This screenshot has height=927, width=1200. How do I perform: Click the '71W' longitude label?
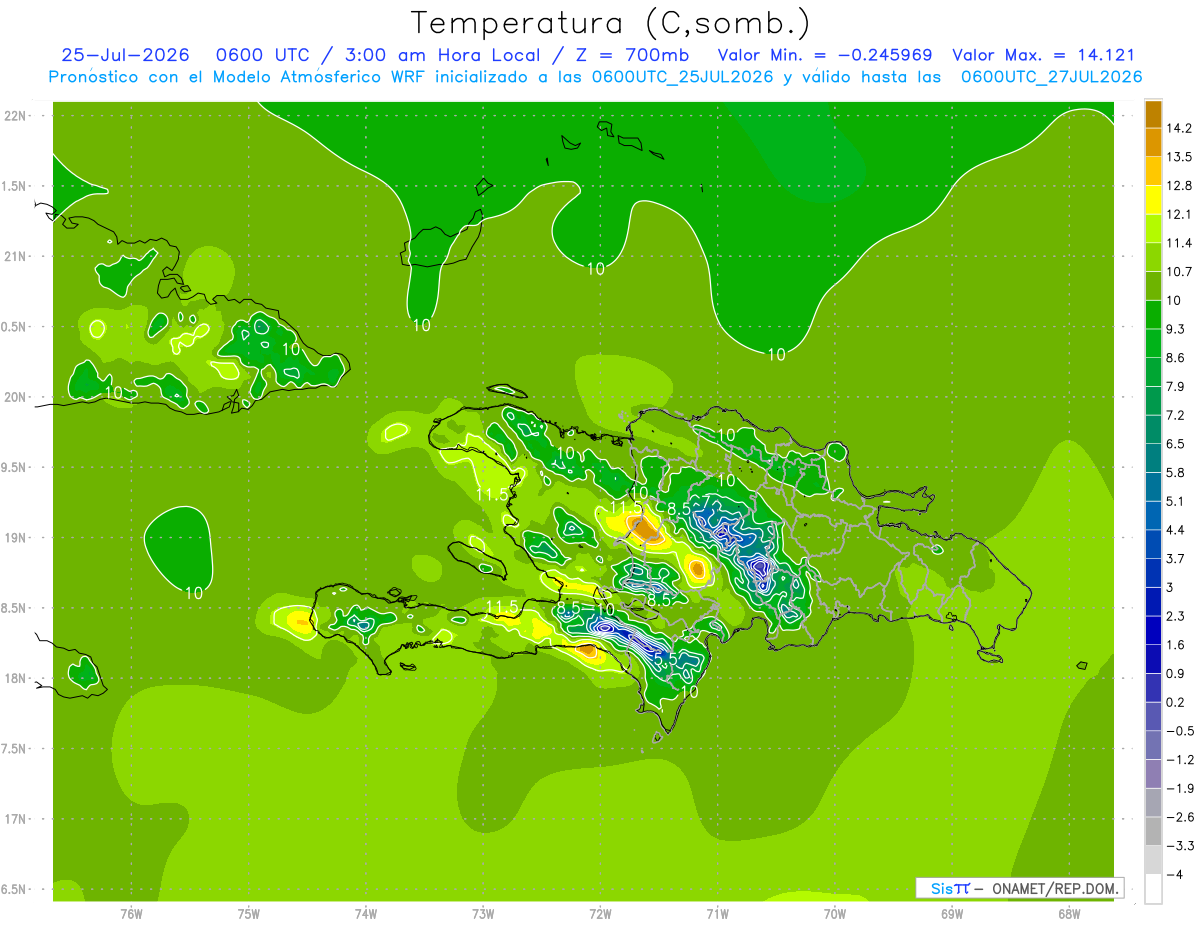(x=717, y=913)
